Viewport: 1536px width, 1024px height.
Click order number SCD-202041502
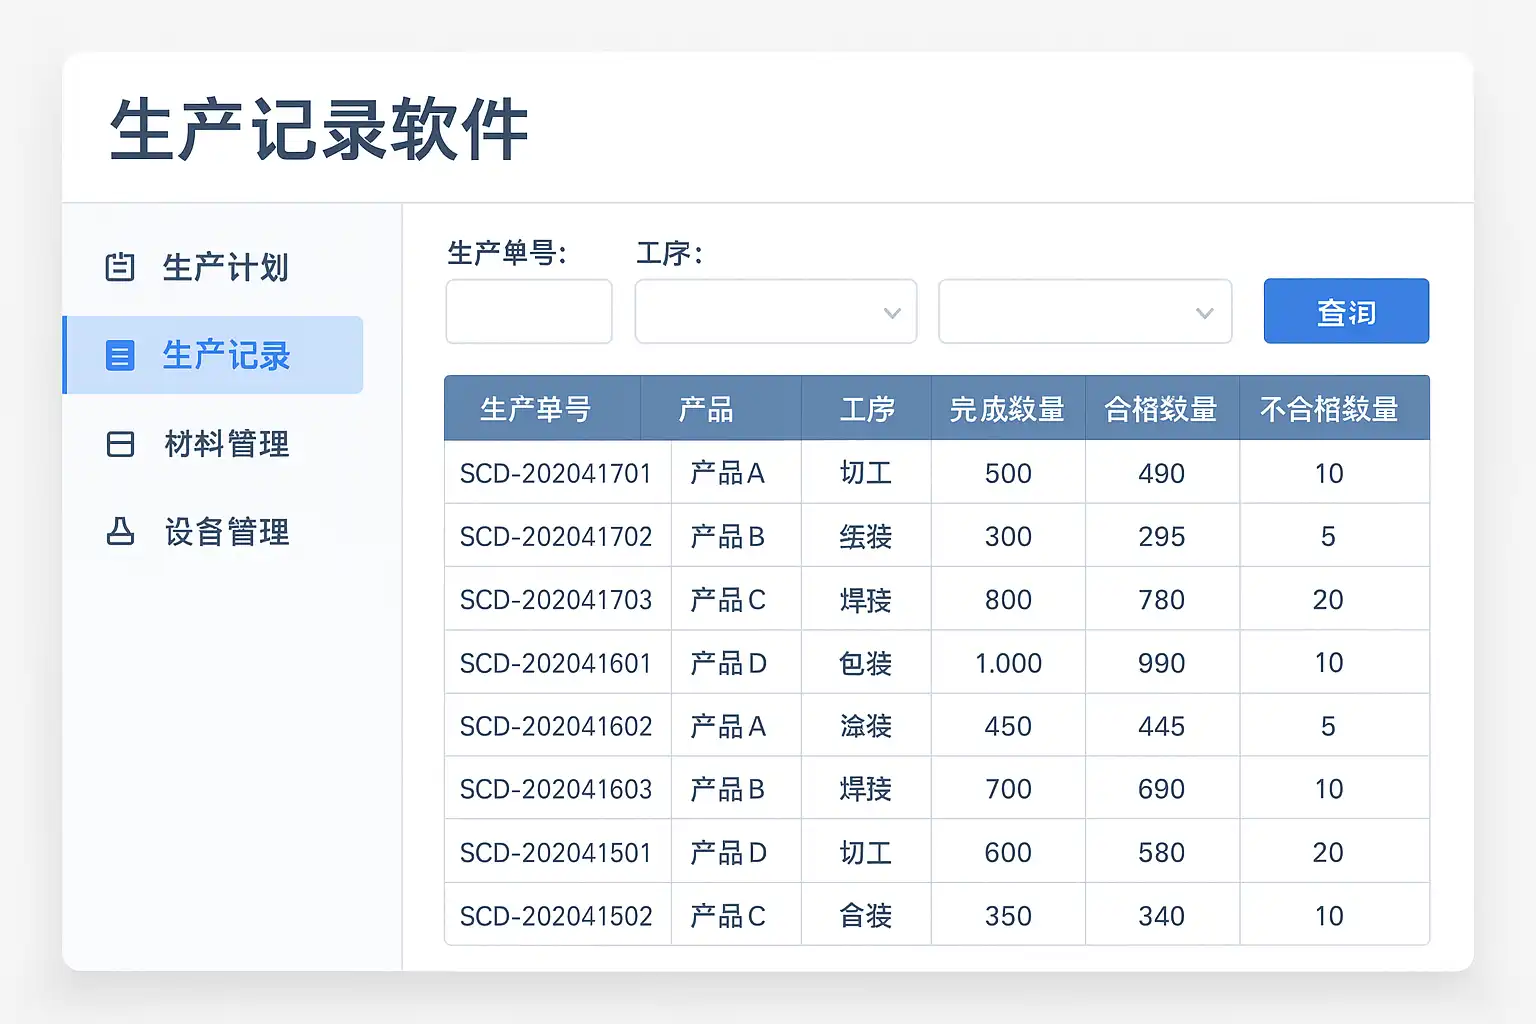(x=556, y=916)
